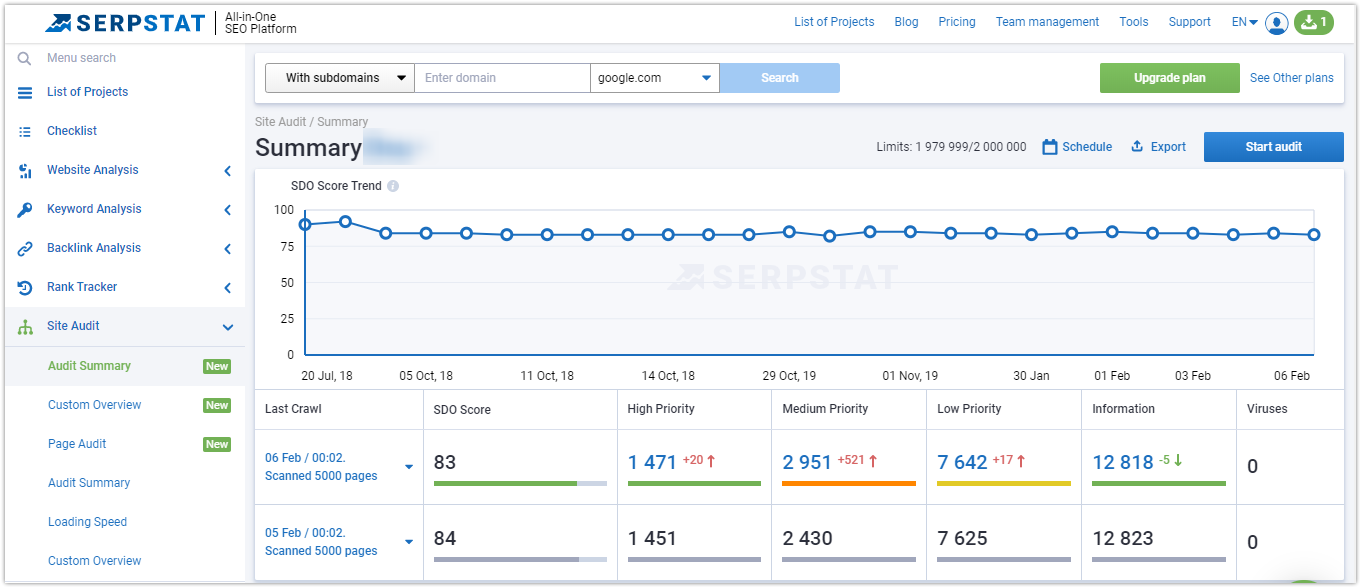The height and width of the screenshot is (588, 1361).
Task: Open the user profile icon
Action: click(1276, 22)
